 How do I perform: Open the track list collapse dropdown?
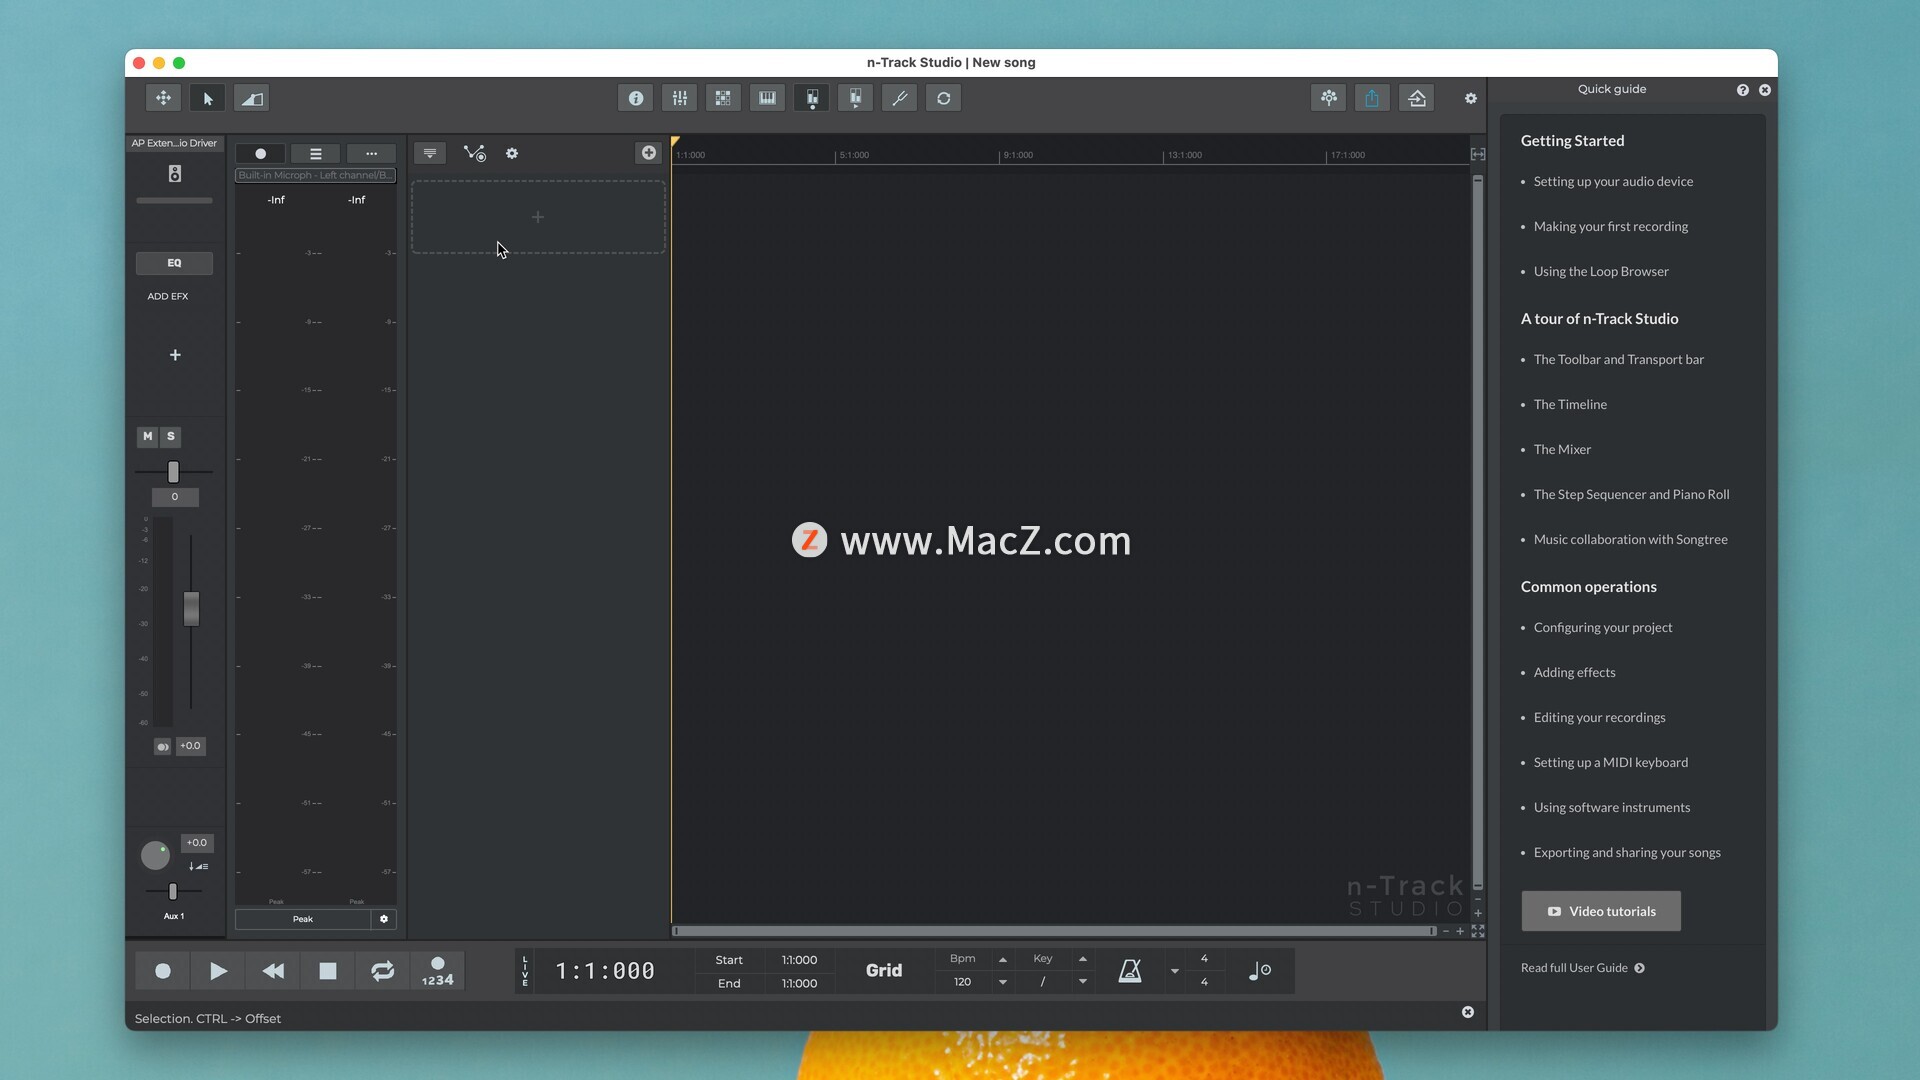430,153
